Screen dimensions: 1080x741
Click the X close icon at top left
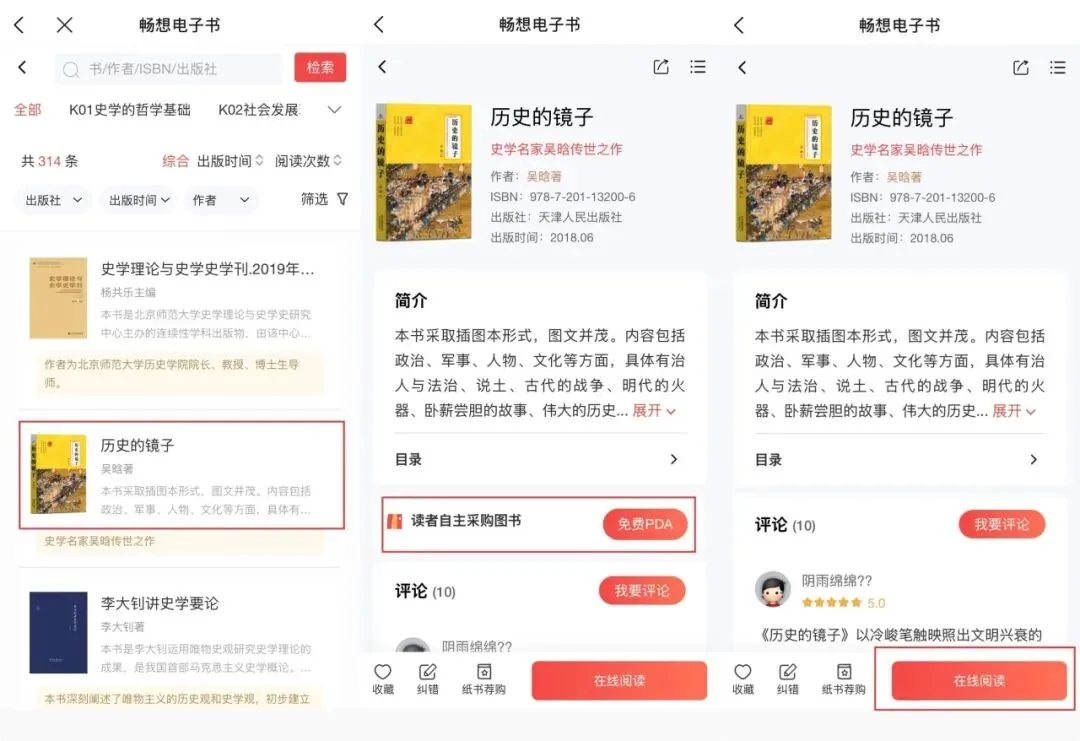point(64,25)
